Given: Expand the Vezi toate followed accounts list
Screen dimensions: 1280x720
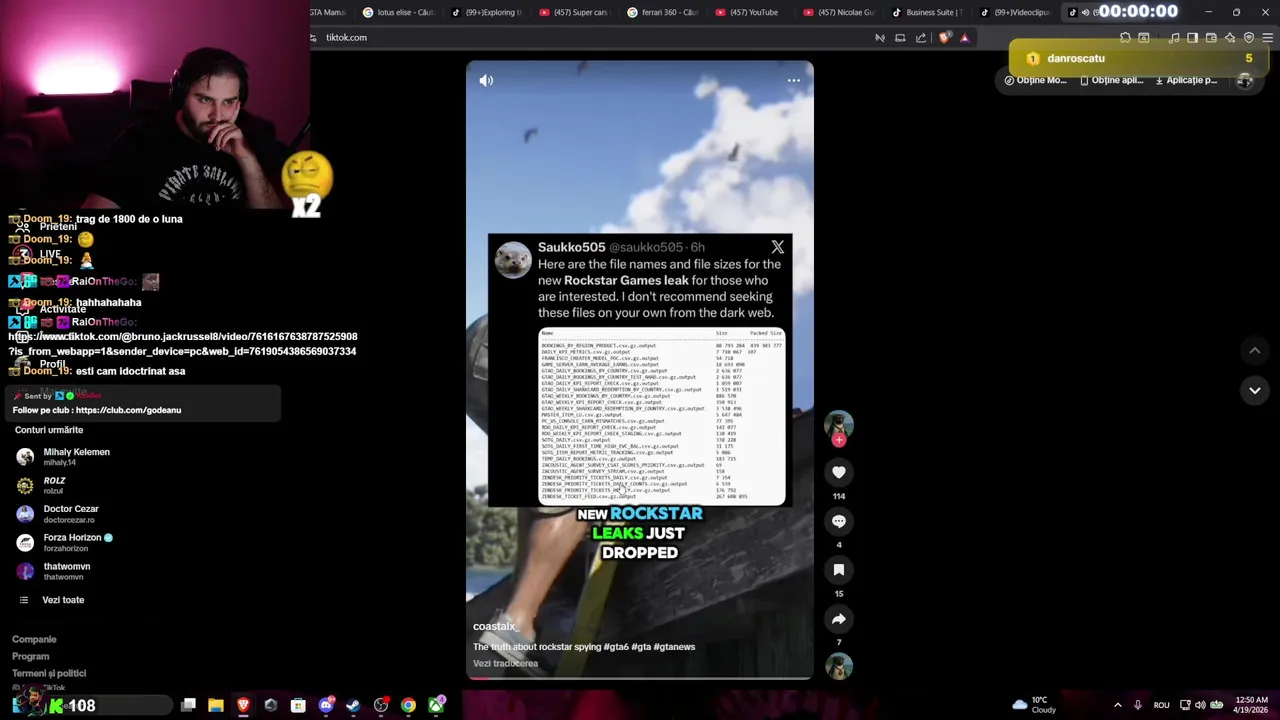Looking at the screenshot, I should click(x=63, y=600).
